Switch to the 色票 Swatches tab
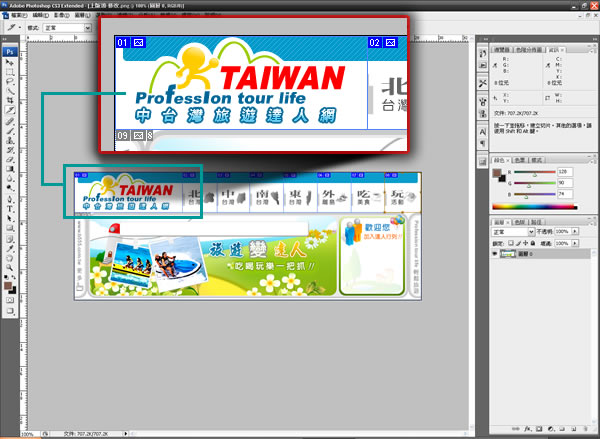 pos(520,160)
